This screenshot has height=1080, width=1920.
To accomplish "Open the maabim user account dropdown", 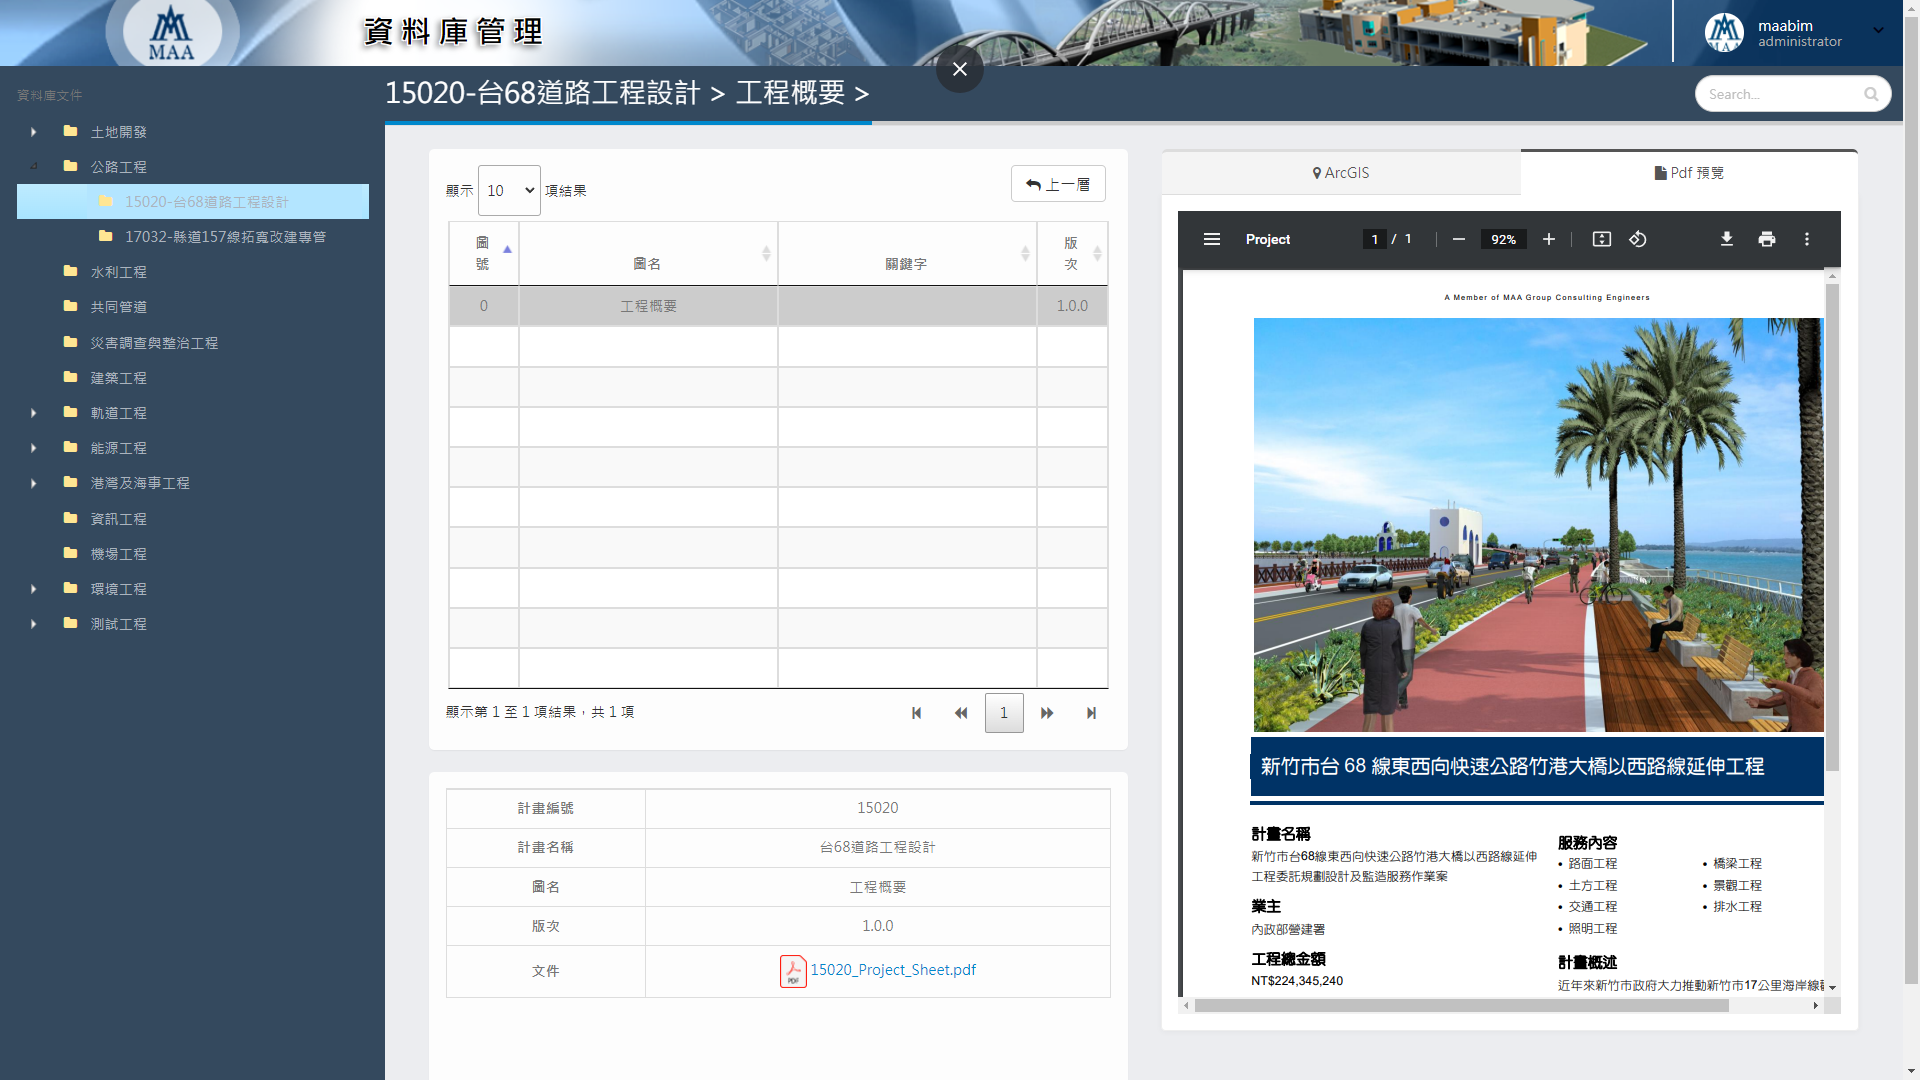I will 1879,30.
